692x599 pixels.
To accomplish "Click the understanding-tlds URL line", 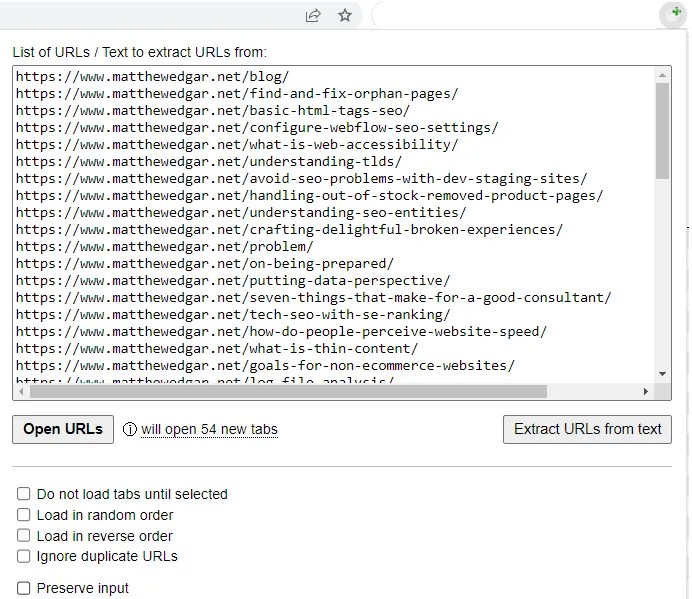I will (209, 162).
